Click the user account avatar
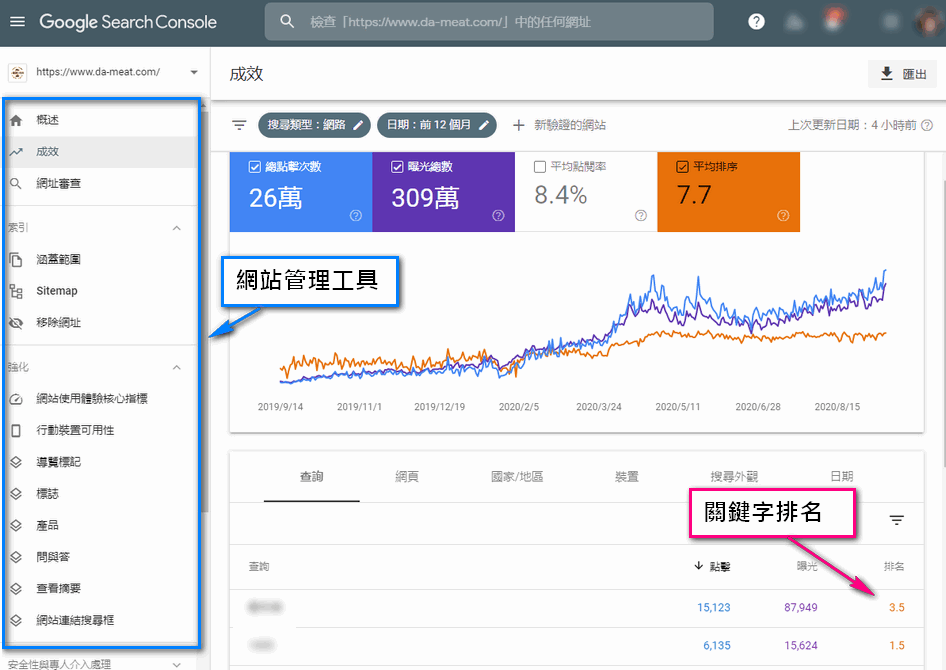This screenshot has height=670, width=946. pos(927,22)
